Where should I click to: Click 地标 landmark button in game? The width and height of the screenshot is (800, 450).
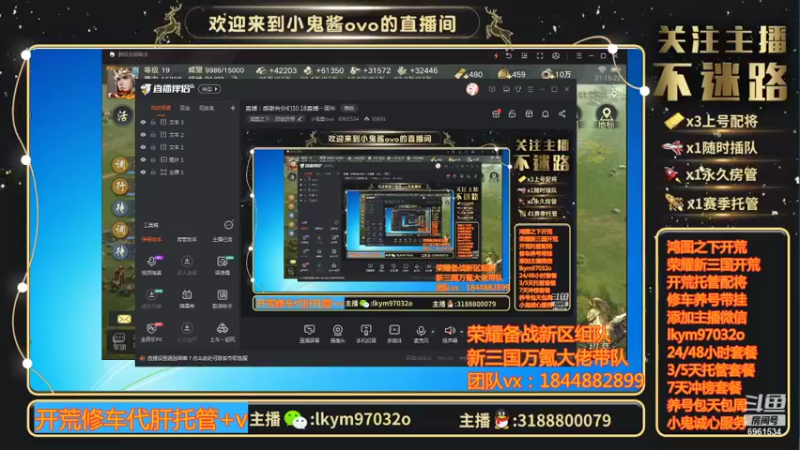[606, 117]
